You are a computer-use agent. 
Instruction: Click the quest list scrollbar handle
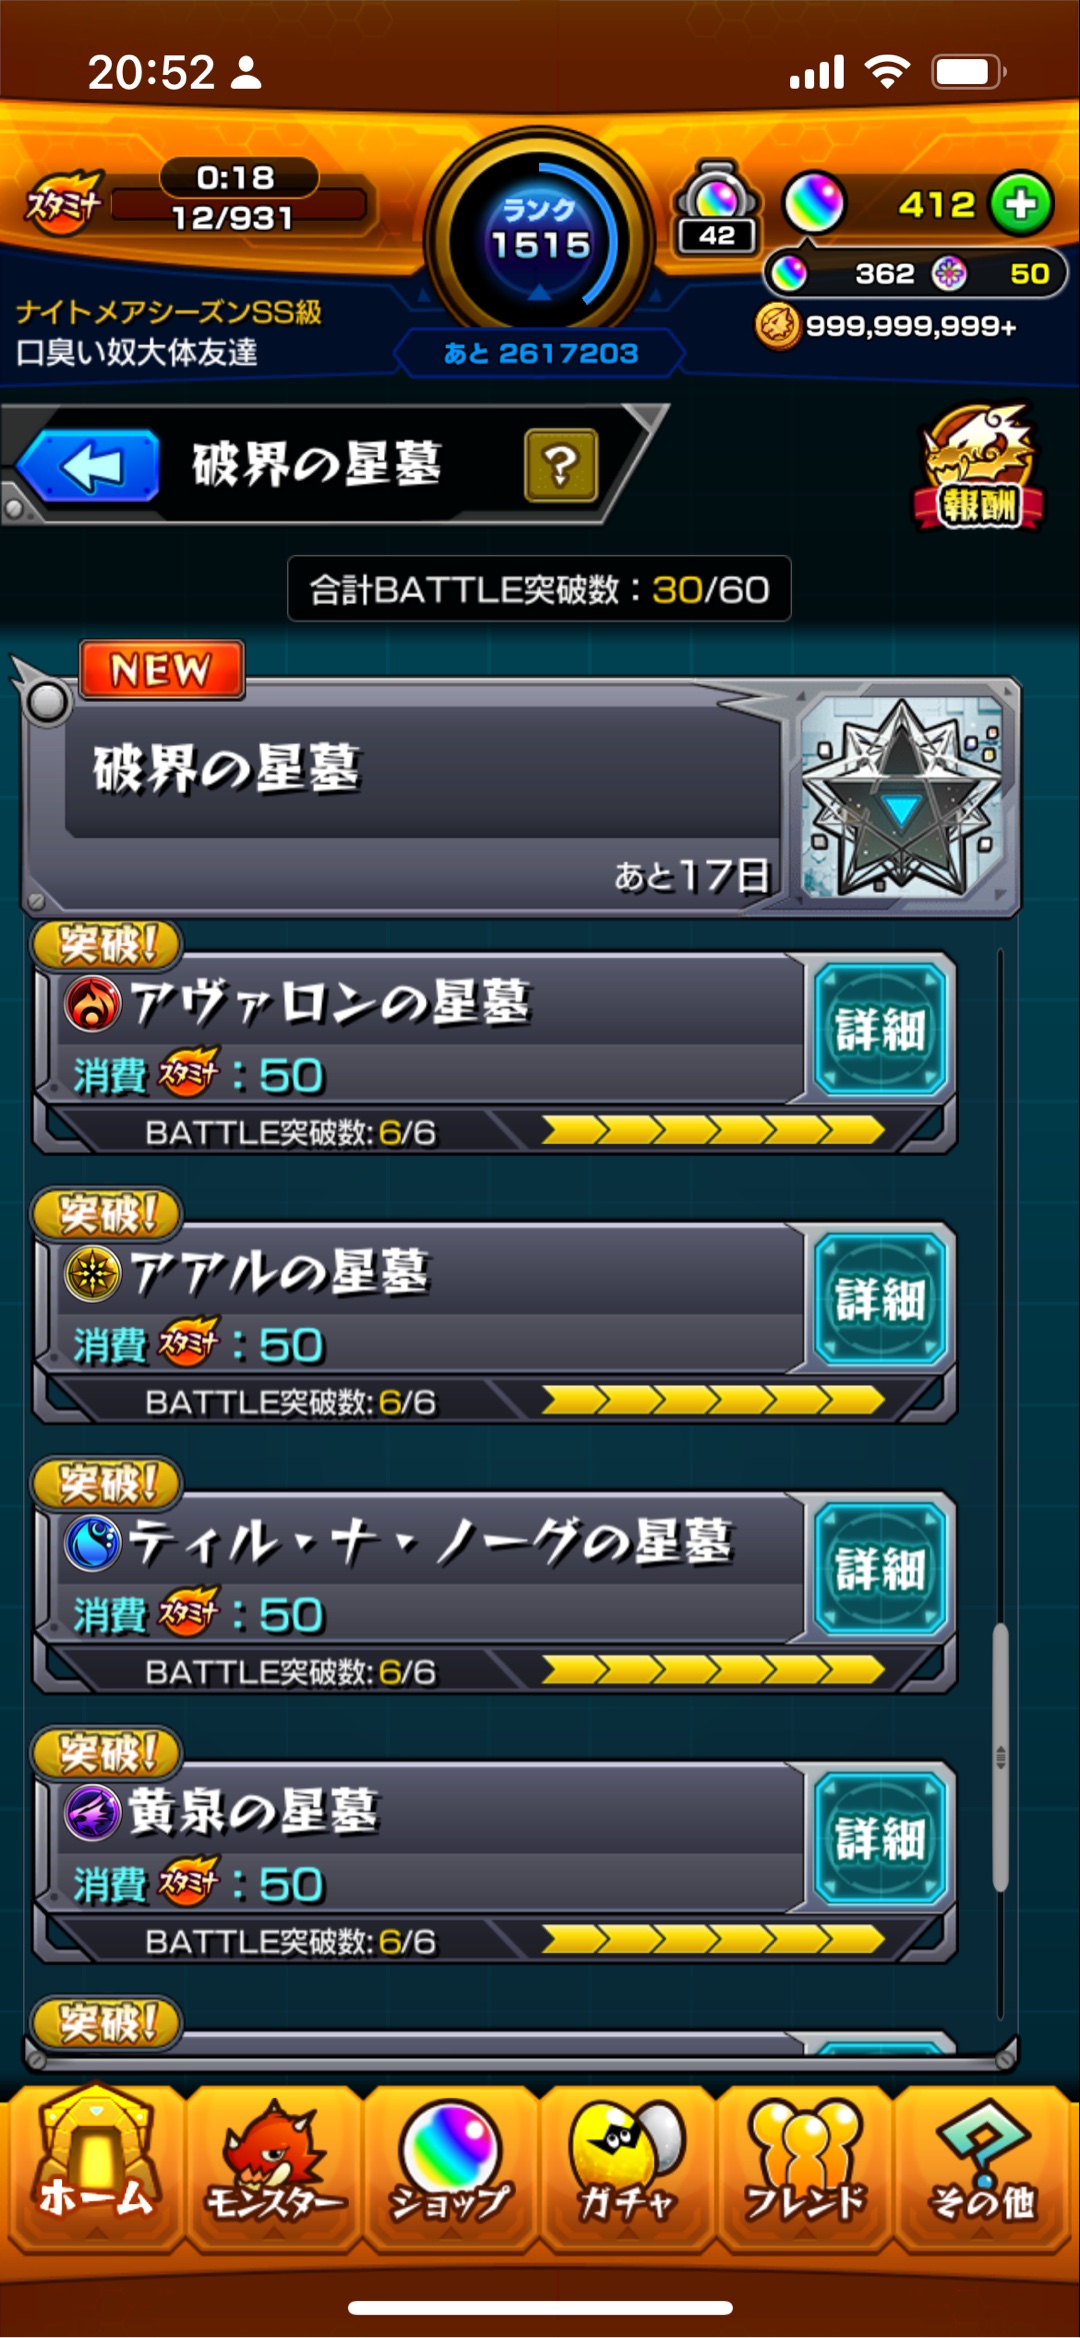pyautogui.click(x=1000, y=1757)
